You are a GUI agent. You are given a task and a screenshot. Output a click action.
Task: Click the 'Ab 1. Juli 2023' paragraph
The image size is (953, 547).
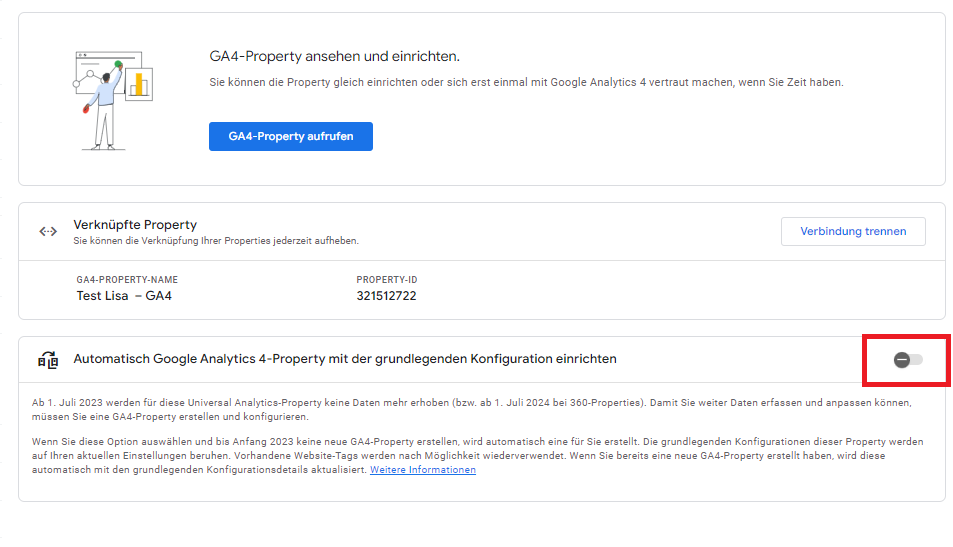472,410
